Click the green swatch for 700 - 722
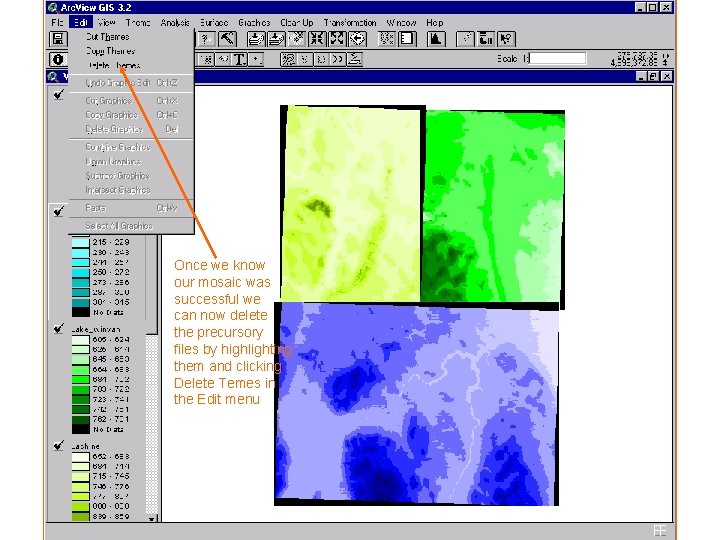The image size is (720, 540). click(x=80, y=389)
